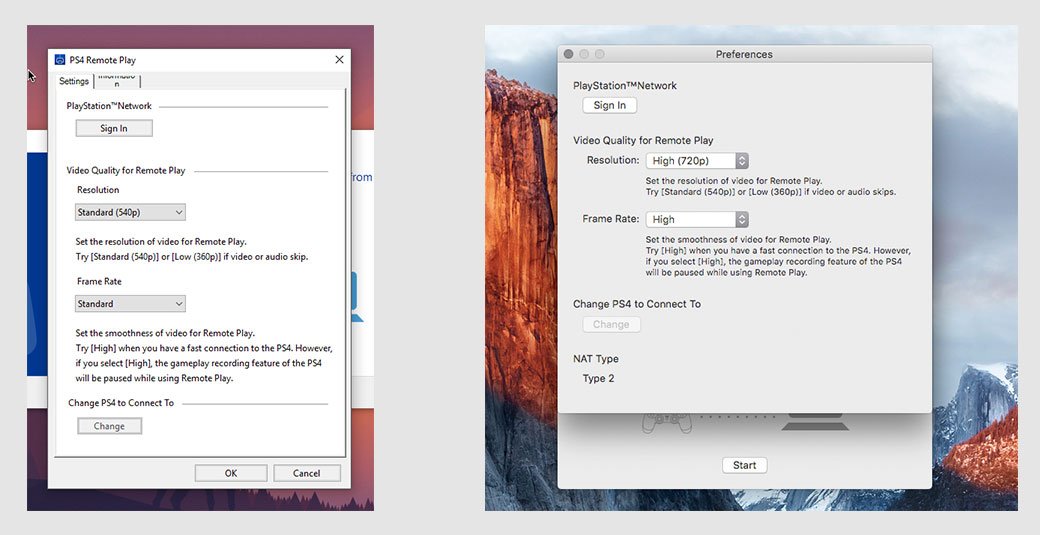Viewport: 1040px width, 535px height.
Task: Click the 'Resolution' label in Windows dialog
Action: pos(98,190)
